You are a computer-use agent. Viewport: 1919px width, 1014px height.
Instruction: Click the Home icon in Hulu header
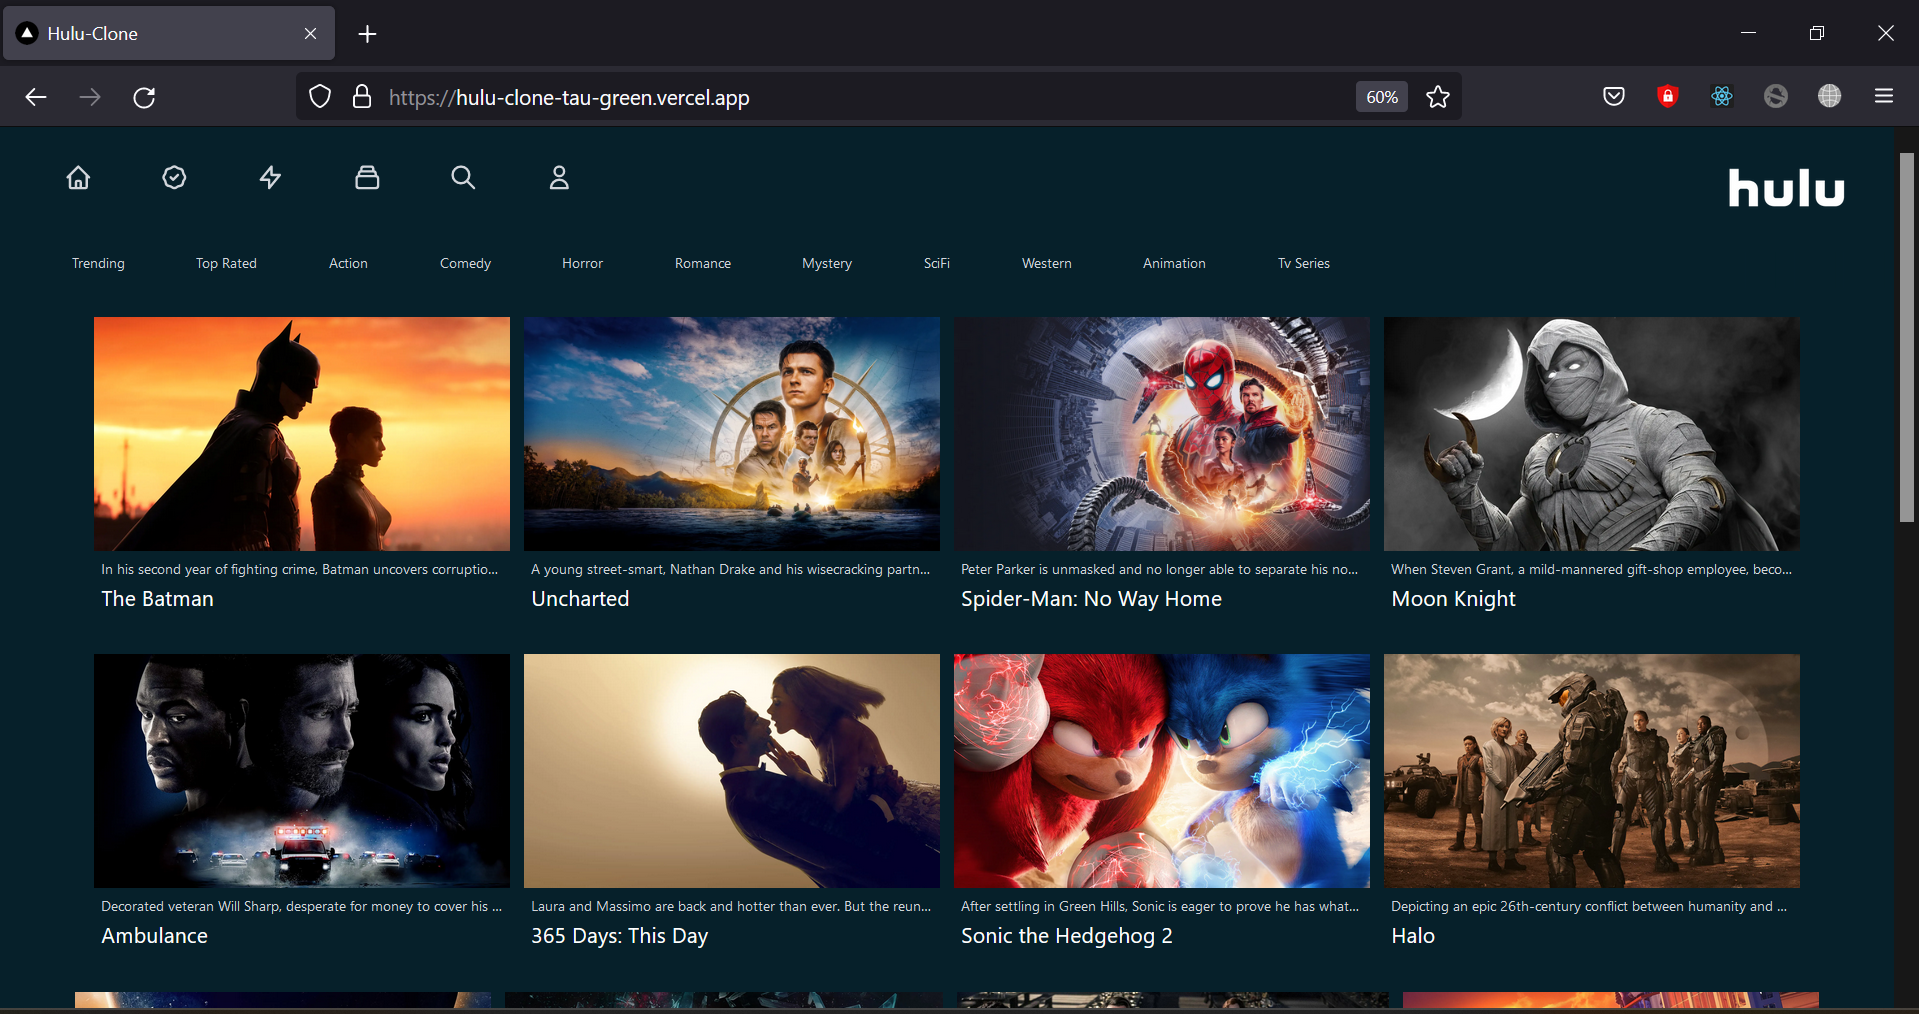[x=78, y=178]
